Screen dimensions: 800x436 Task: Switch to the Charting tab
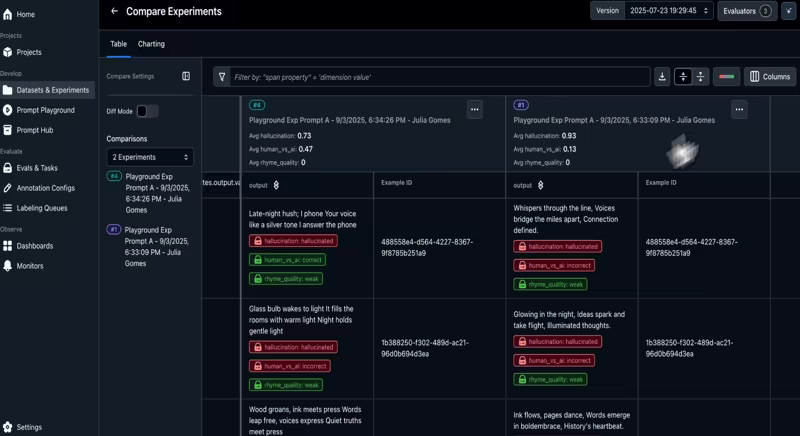(151, 44)
